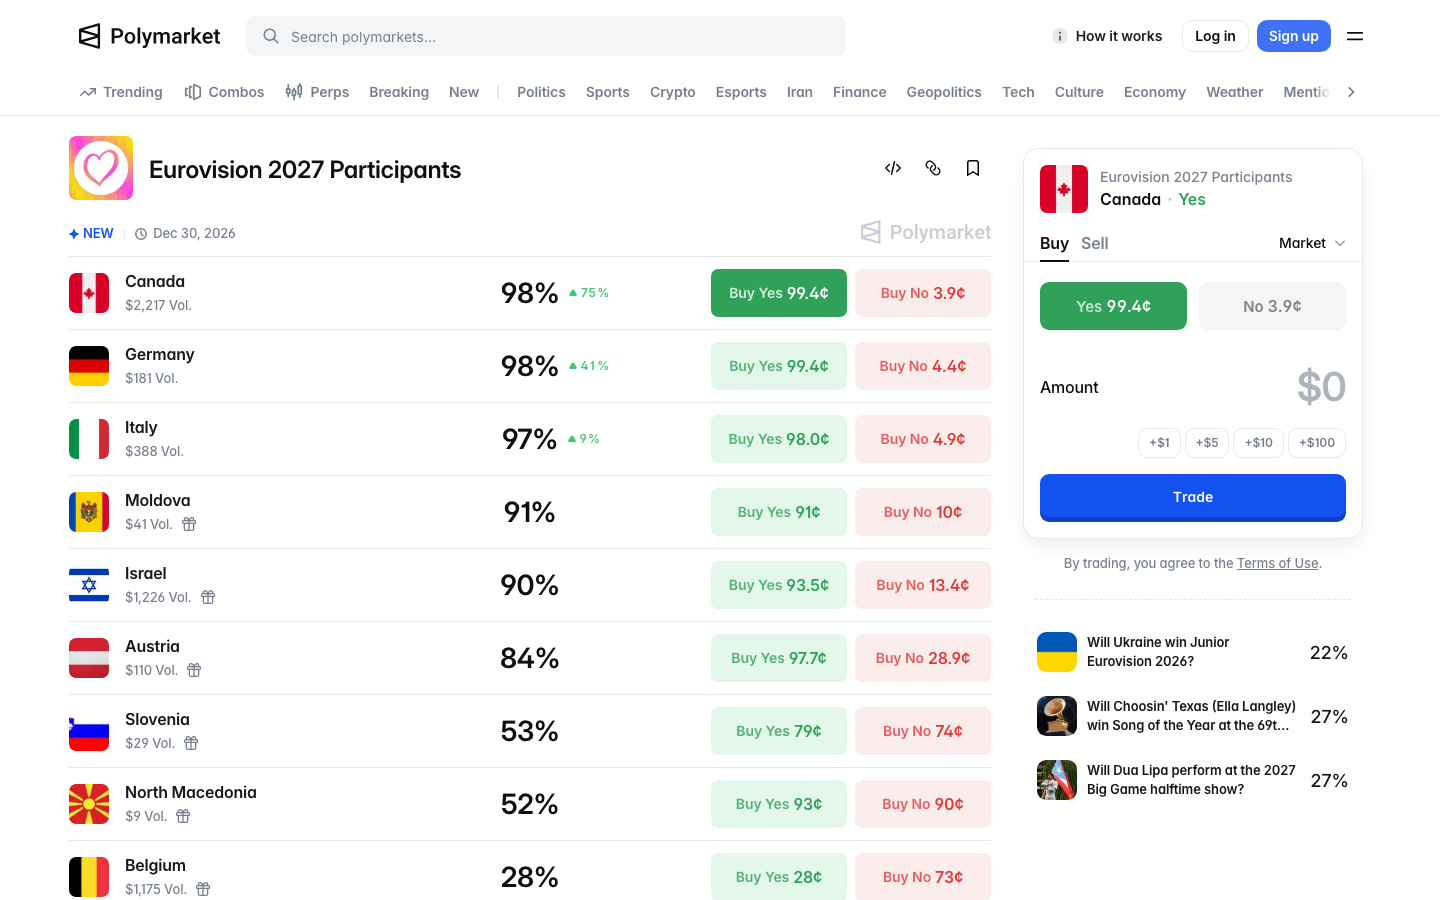Add +$1 to the amount
1440x900 pixels.
click(x=1159, y=442)
